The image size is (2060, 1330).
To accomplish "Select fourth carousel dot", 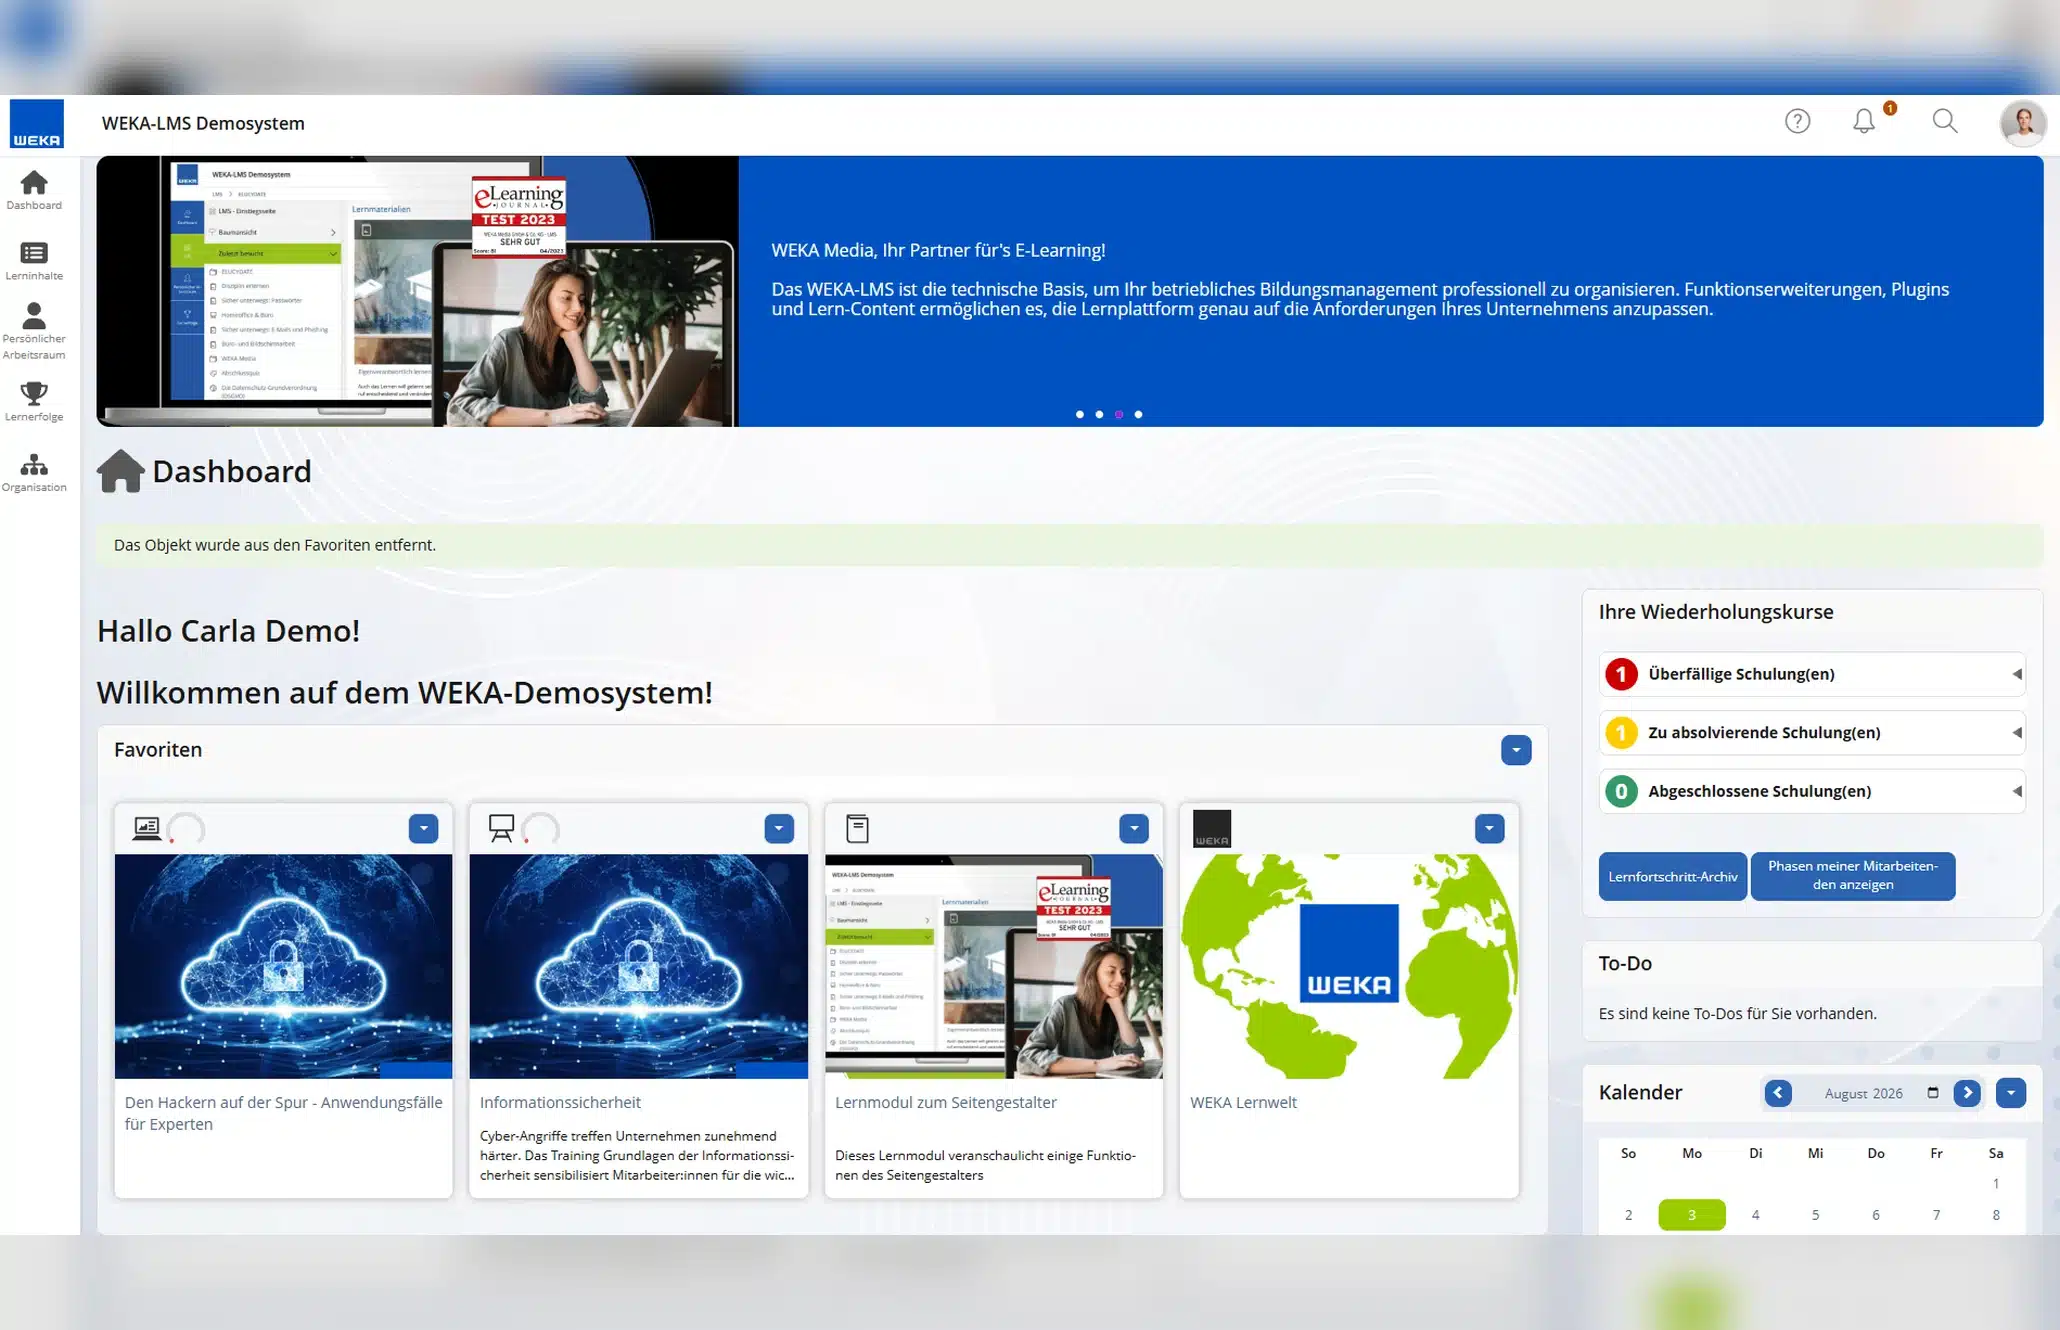I will click(x=1138, y=414).
